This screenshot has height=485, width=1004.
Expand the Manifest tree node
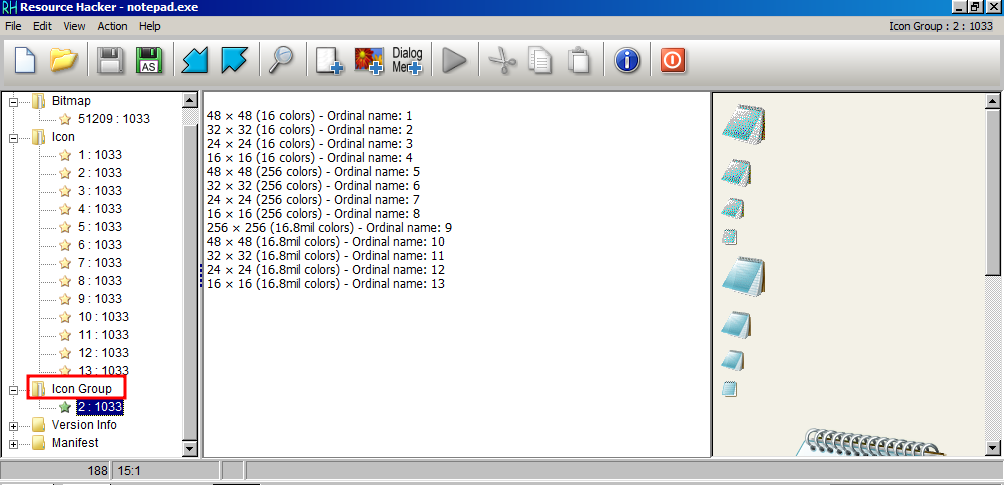click(13, 443)
